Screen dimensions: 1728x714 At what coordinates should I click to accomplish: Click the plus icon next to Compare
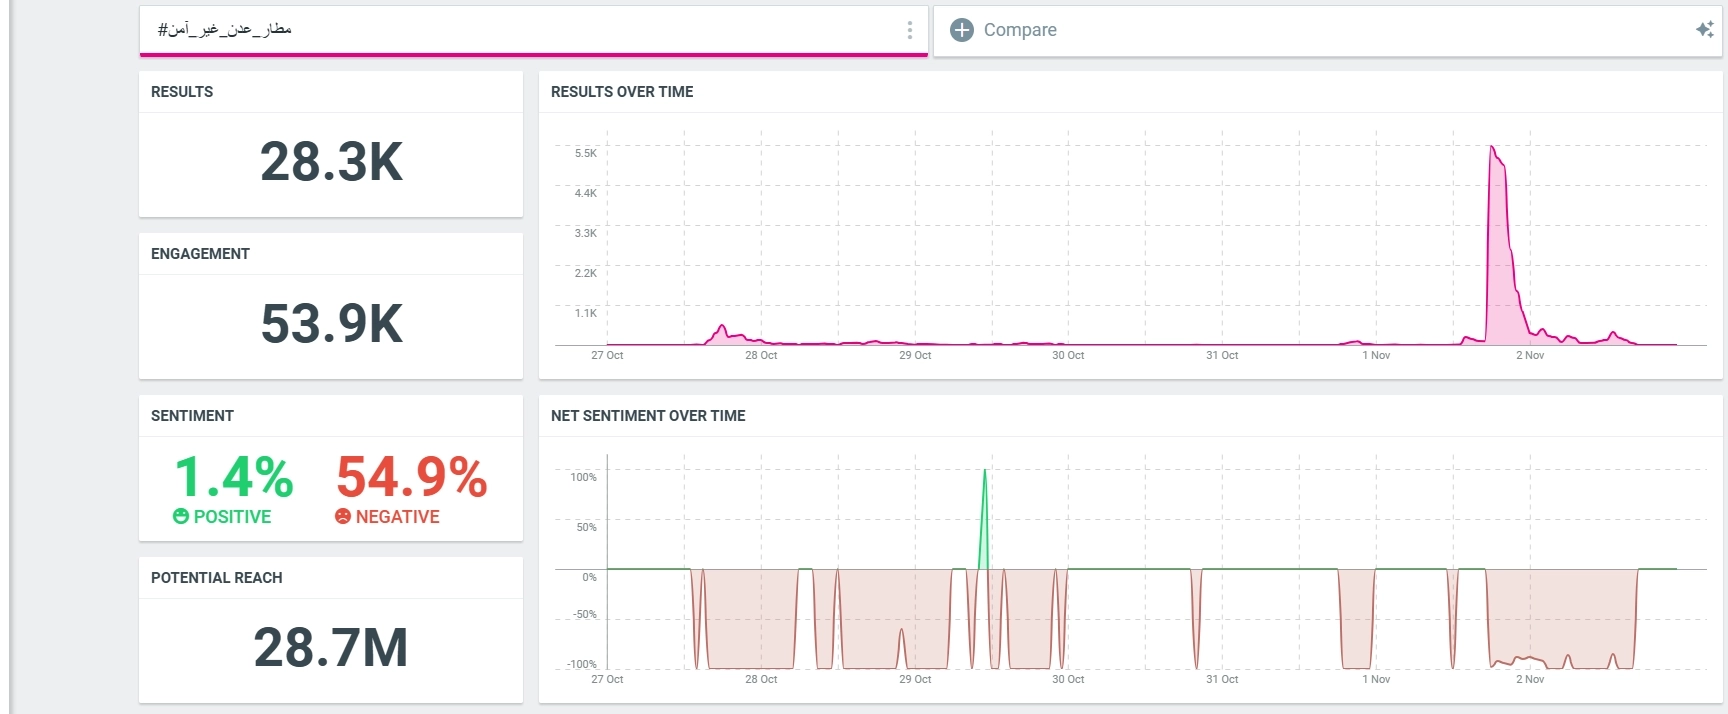pos(961,30)
